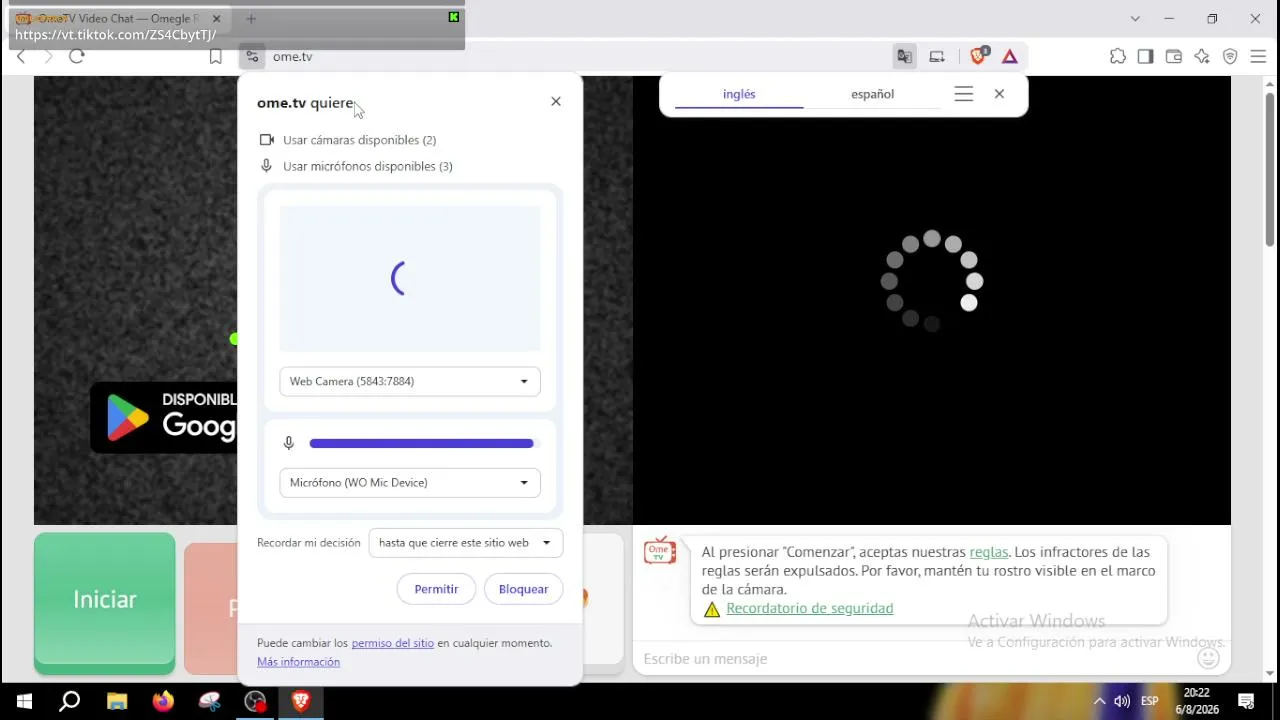Viewport: 1280px width, 720px height.
Task: Switch translation to the inglés tab
Action: click(x=739, y=94)
